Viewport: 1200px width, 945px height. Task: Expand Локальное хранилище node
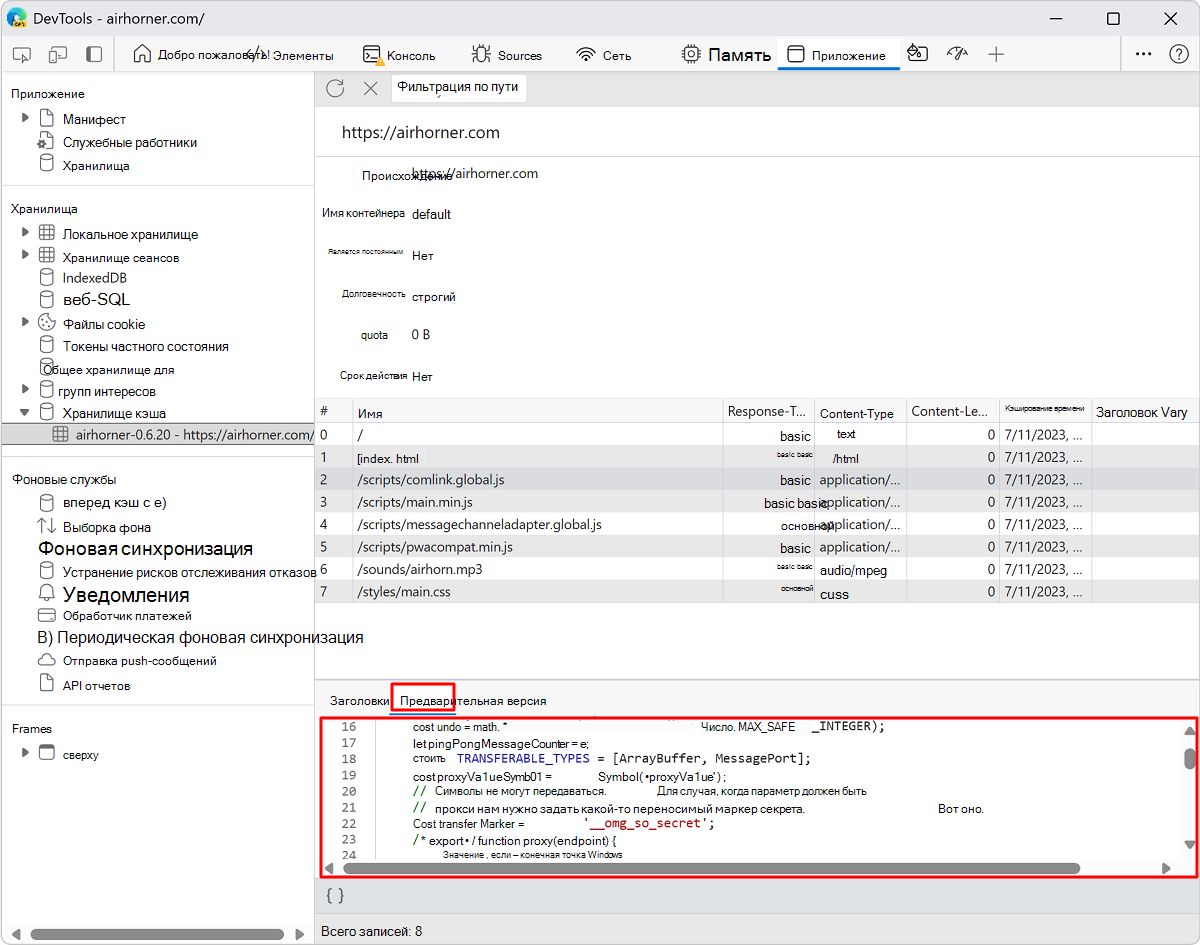click(26, 233)
